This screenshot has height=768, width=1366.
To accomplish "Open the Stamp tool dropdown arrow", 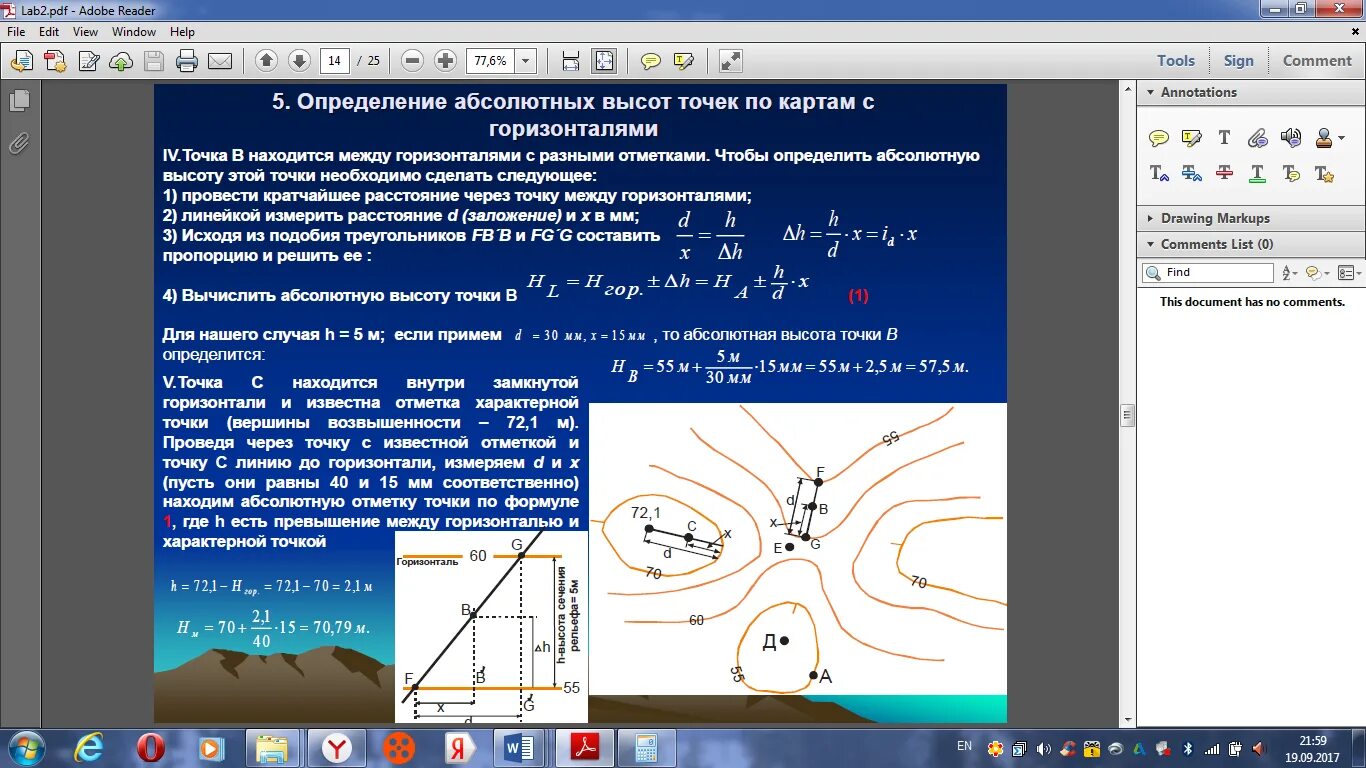I will pos(1342,139).
